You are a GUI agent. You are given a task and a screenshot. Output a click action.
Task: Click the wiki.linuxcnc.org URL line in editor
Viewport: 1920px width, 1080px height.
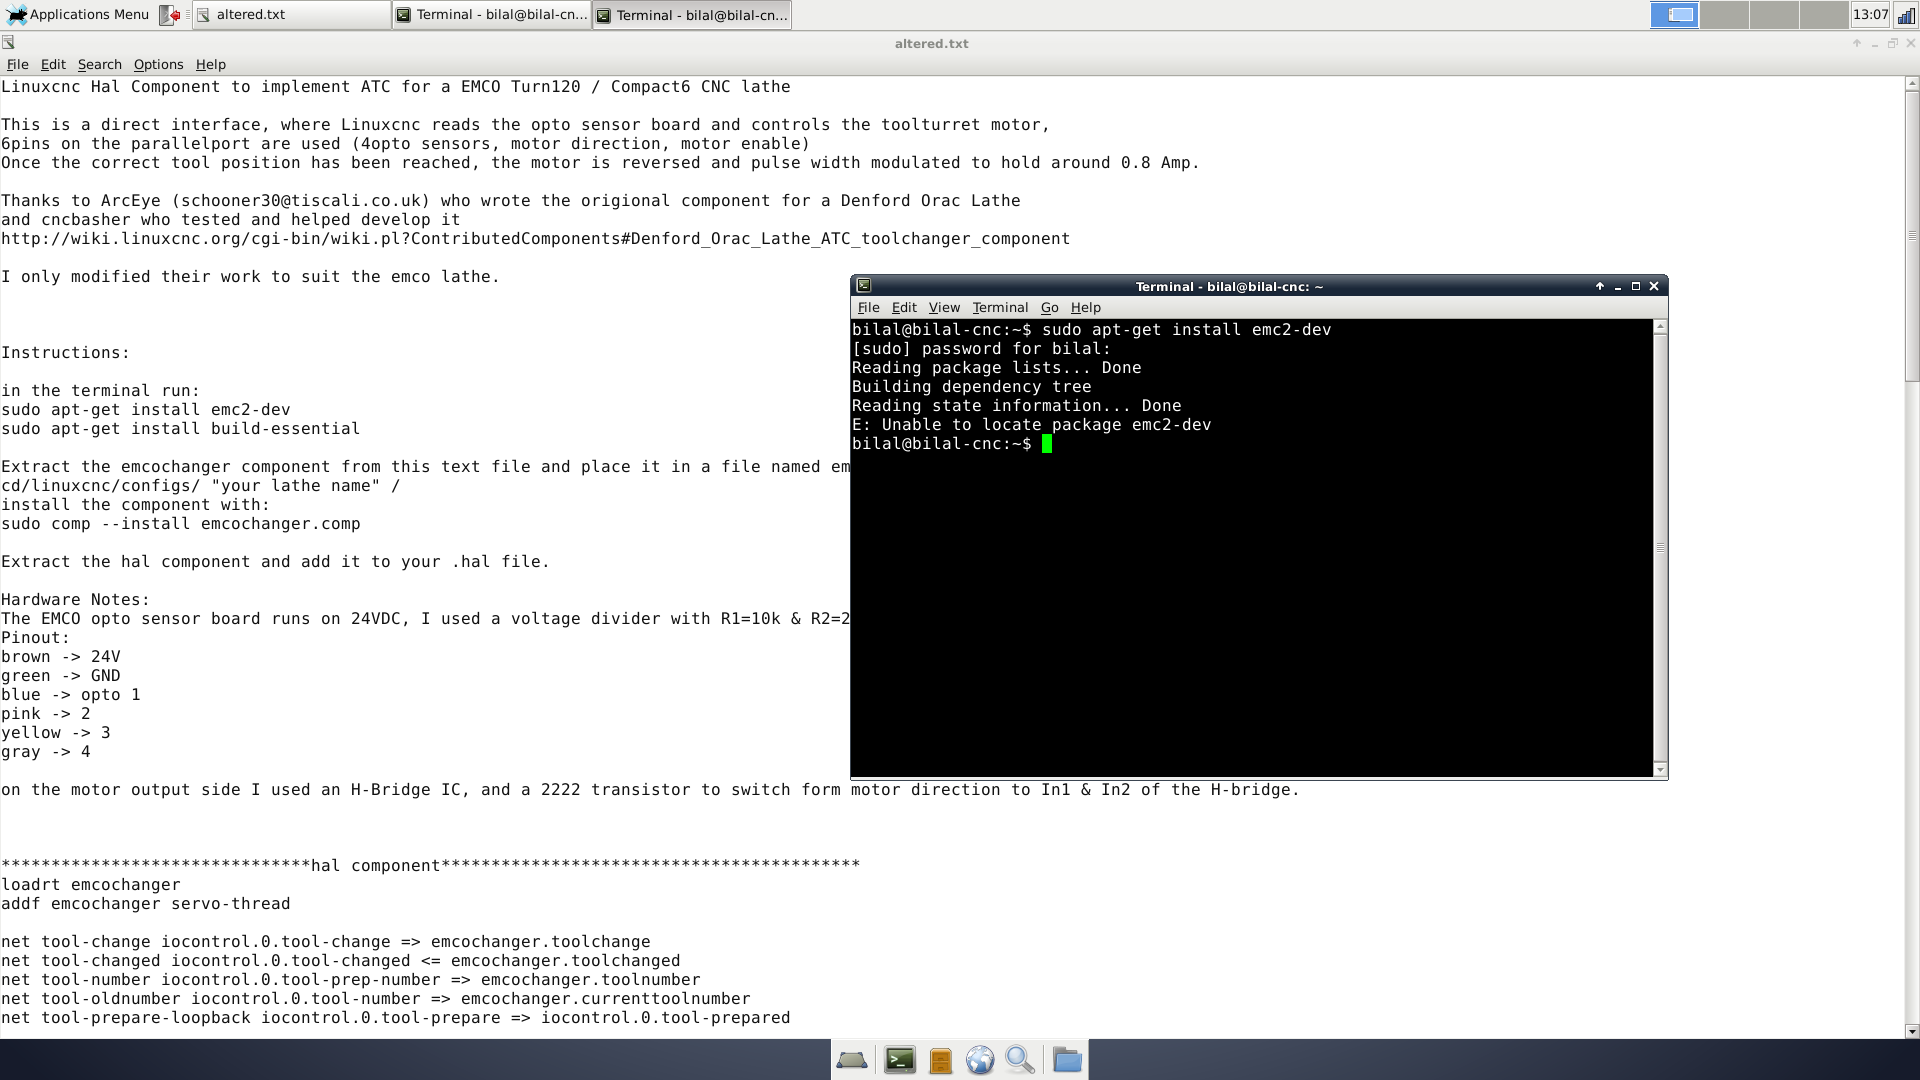tap(536, 239)
